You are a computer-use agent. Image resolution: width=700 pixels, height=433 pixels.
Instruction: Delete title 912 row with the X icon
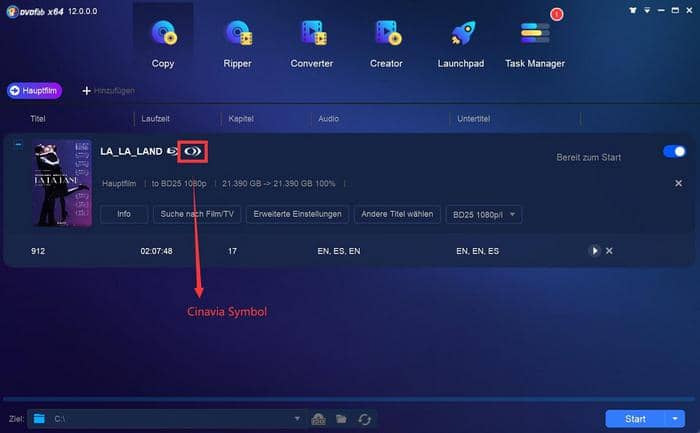tap(609, 251)
